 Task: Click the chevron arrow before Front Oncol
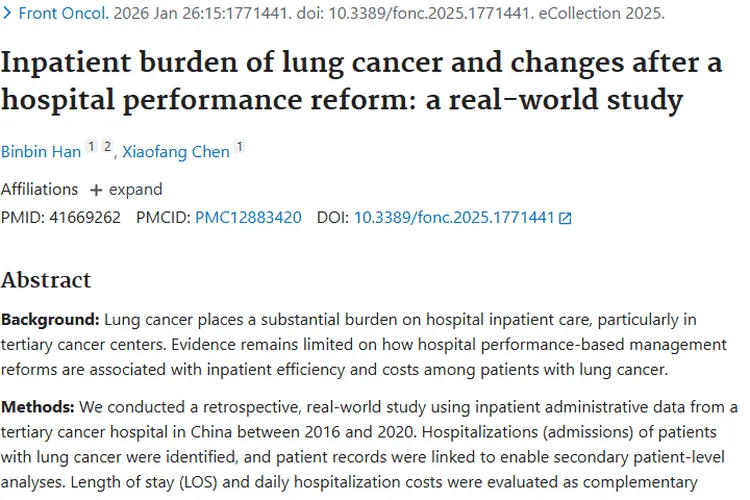[7, 15]
